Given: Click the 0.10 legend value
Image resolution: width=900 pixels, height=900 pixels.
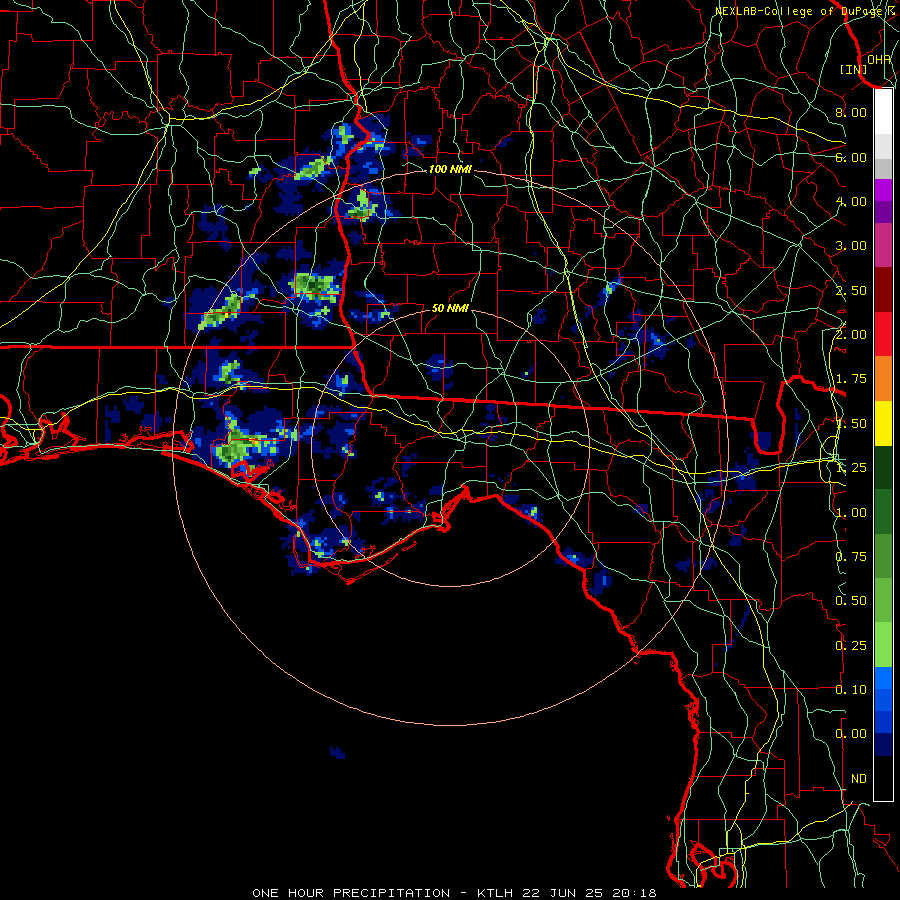Looking at the screenshot, I should (851, 690).
